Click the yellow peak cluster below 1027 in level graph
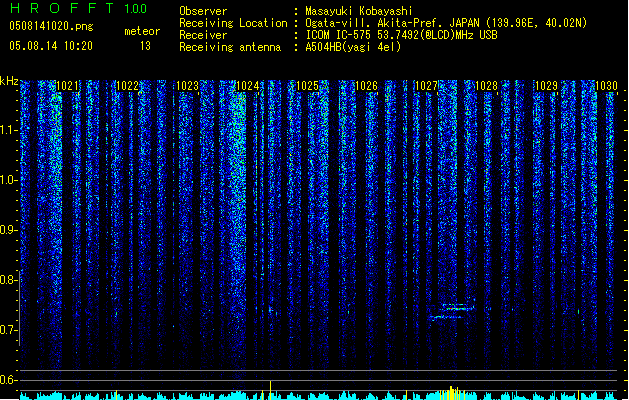This screenshot has width=629, height=400. 451,393
